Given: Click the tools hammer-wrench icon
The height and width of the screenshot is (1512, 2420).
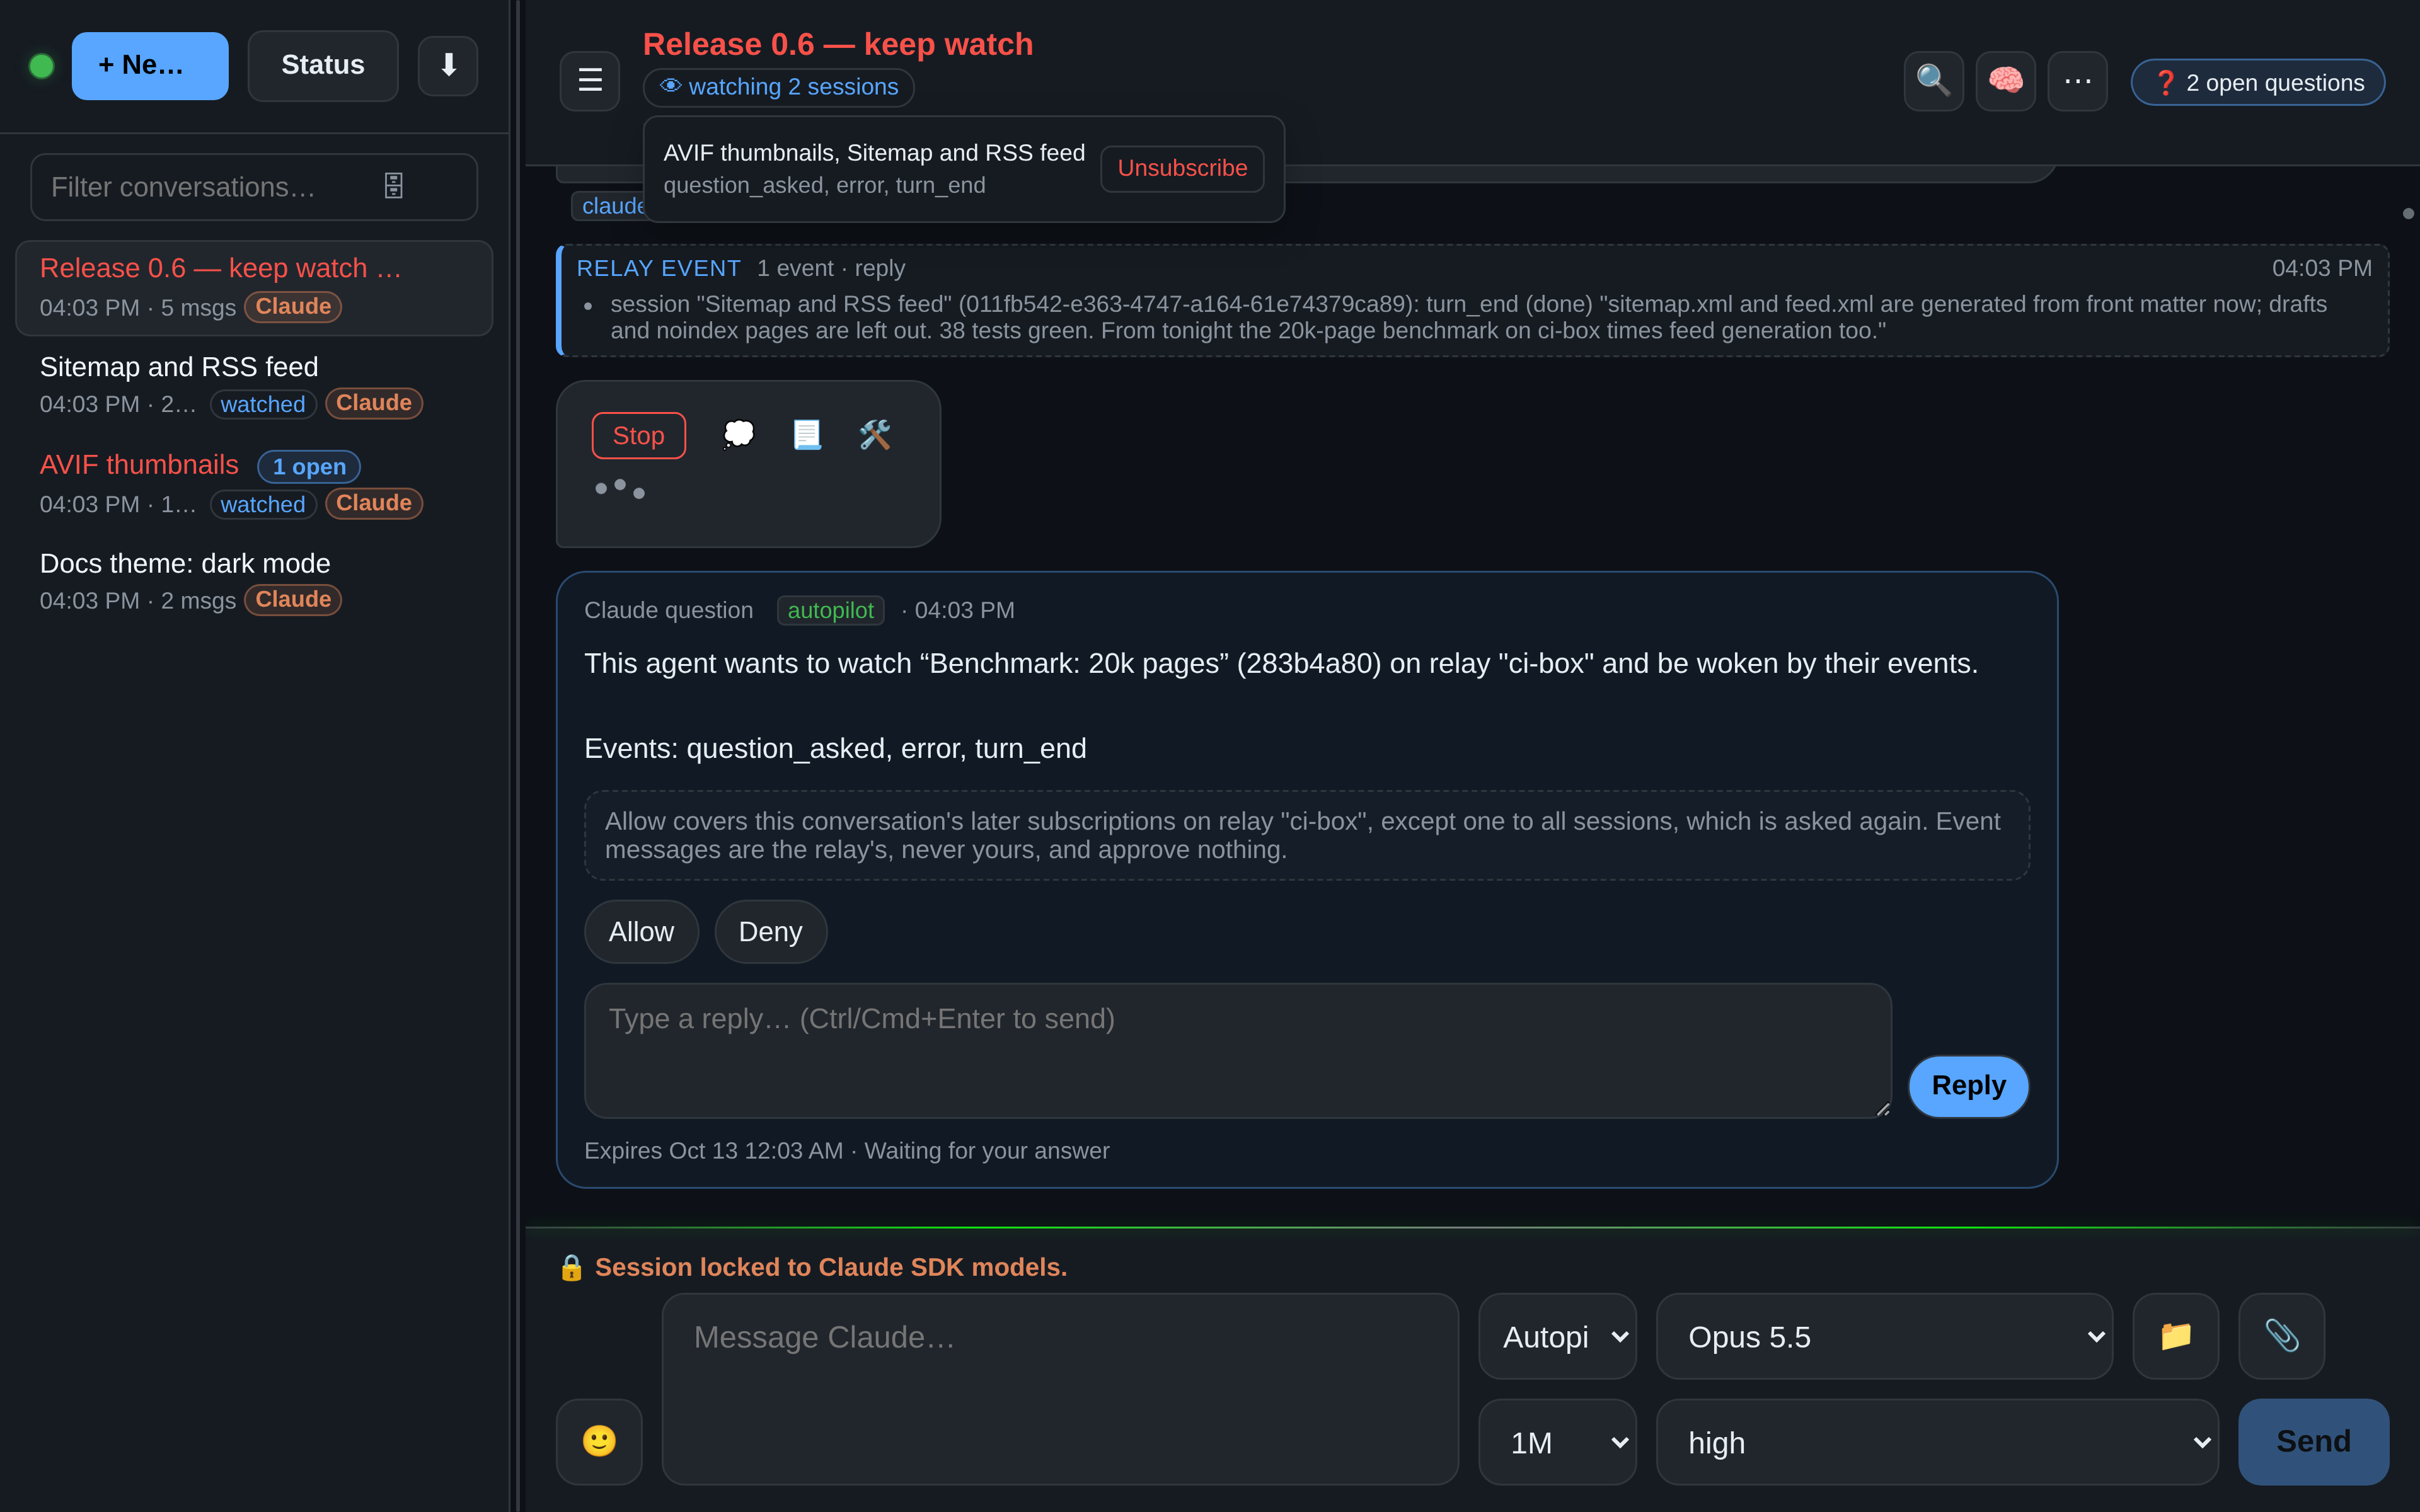Looking at the screenshot, I should click(875, 435).
